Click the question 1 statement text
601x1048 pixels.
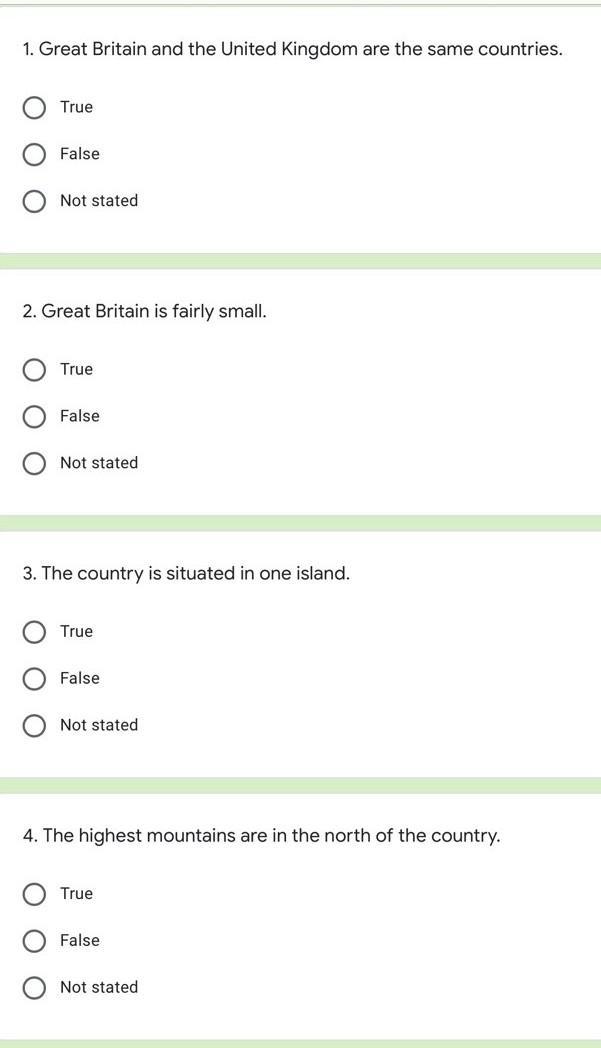click(292, 49)
